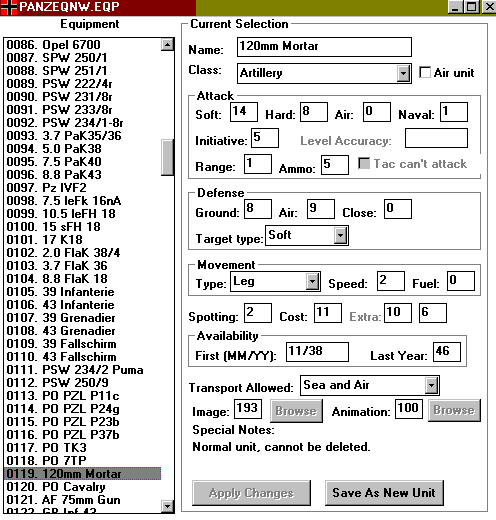
Task: Select 0105. 39 Infanterie entry
Action: click(83, 292)
